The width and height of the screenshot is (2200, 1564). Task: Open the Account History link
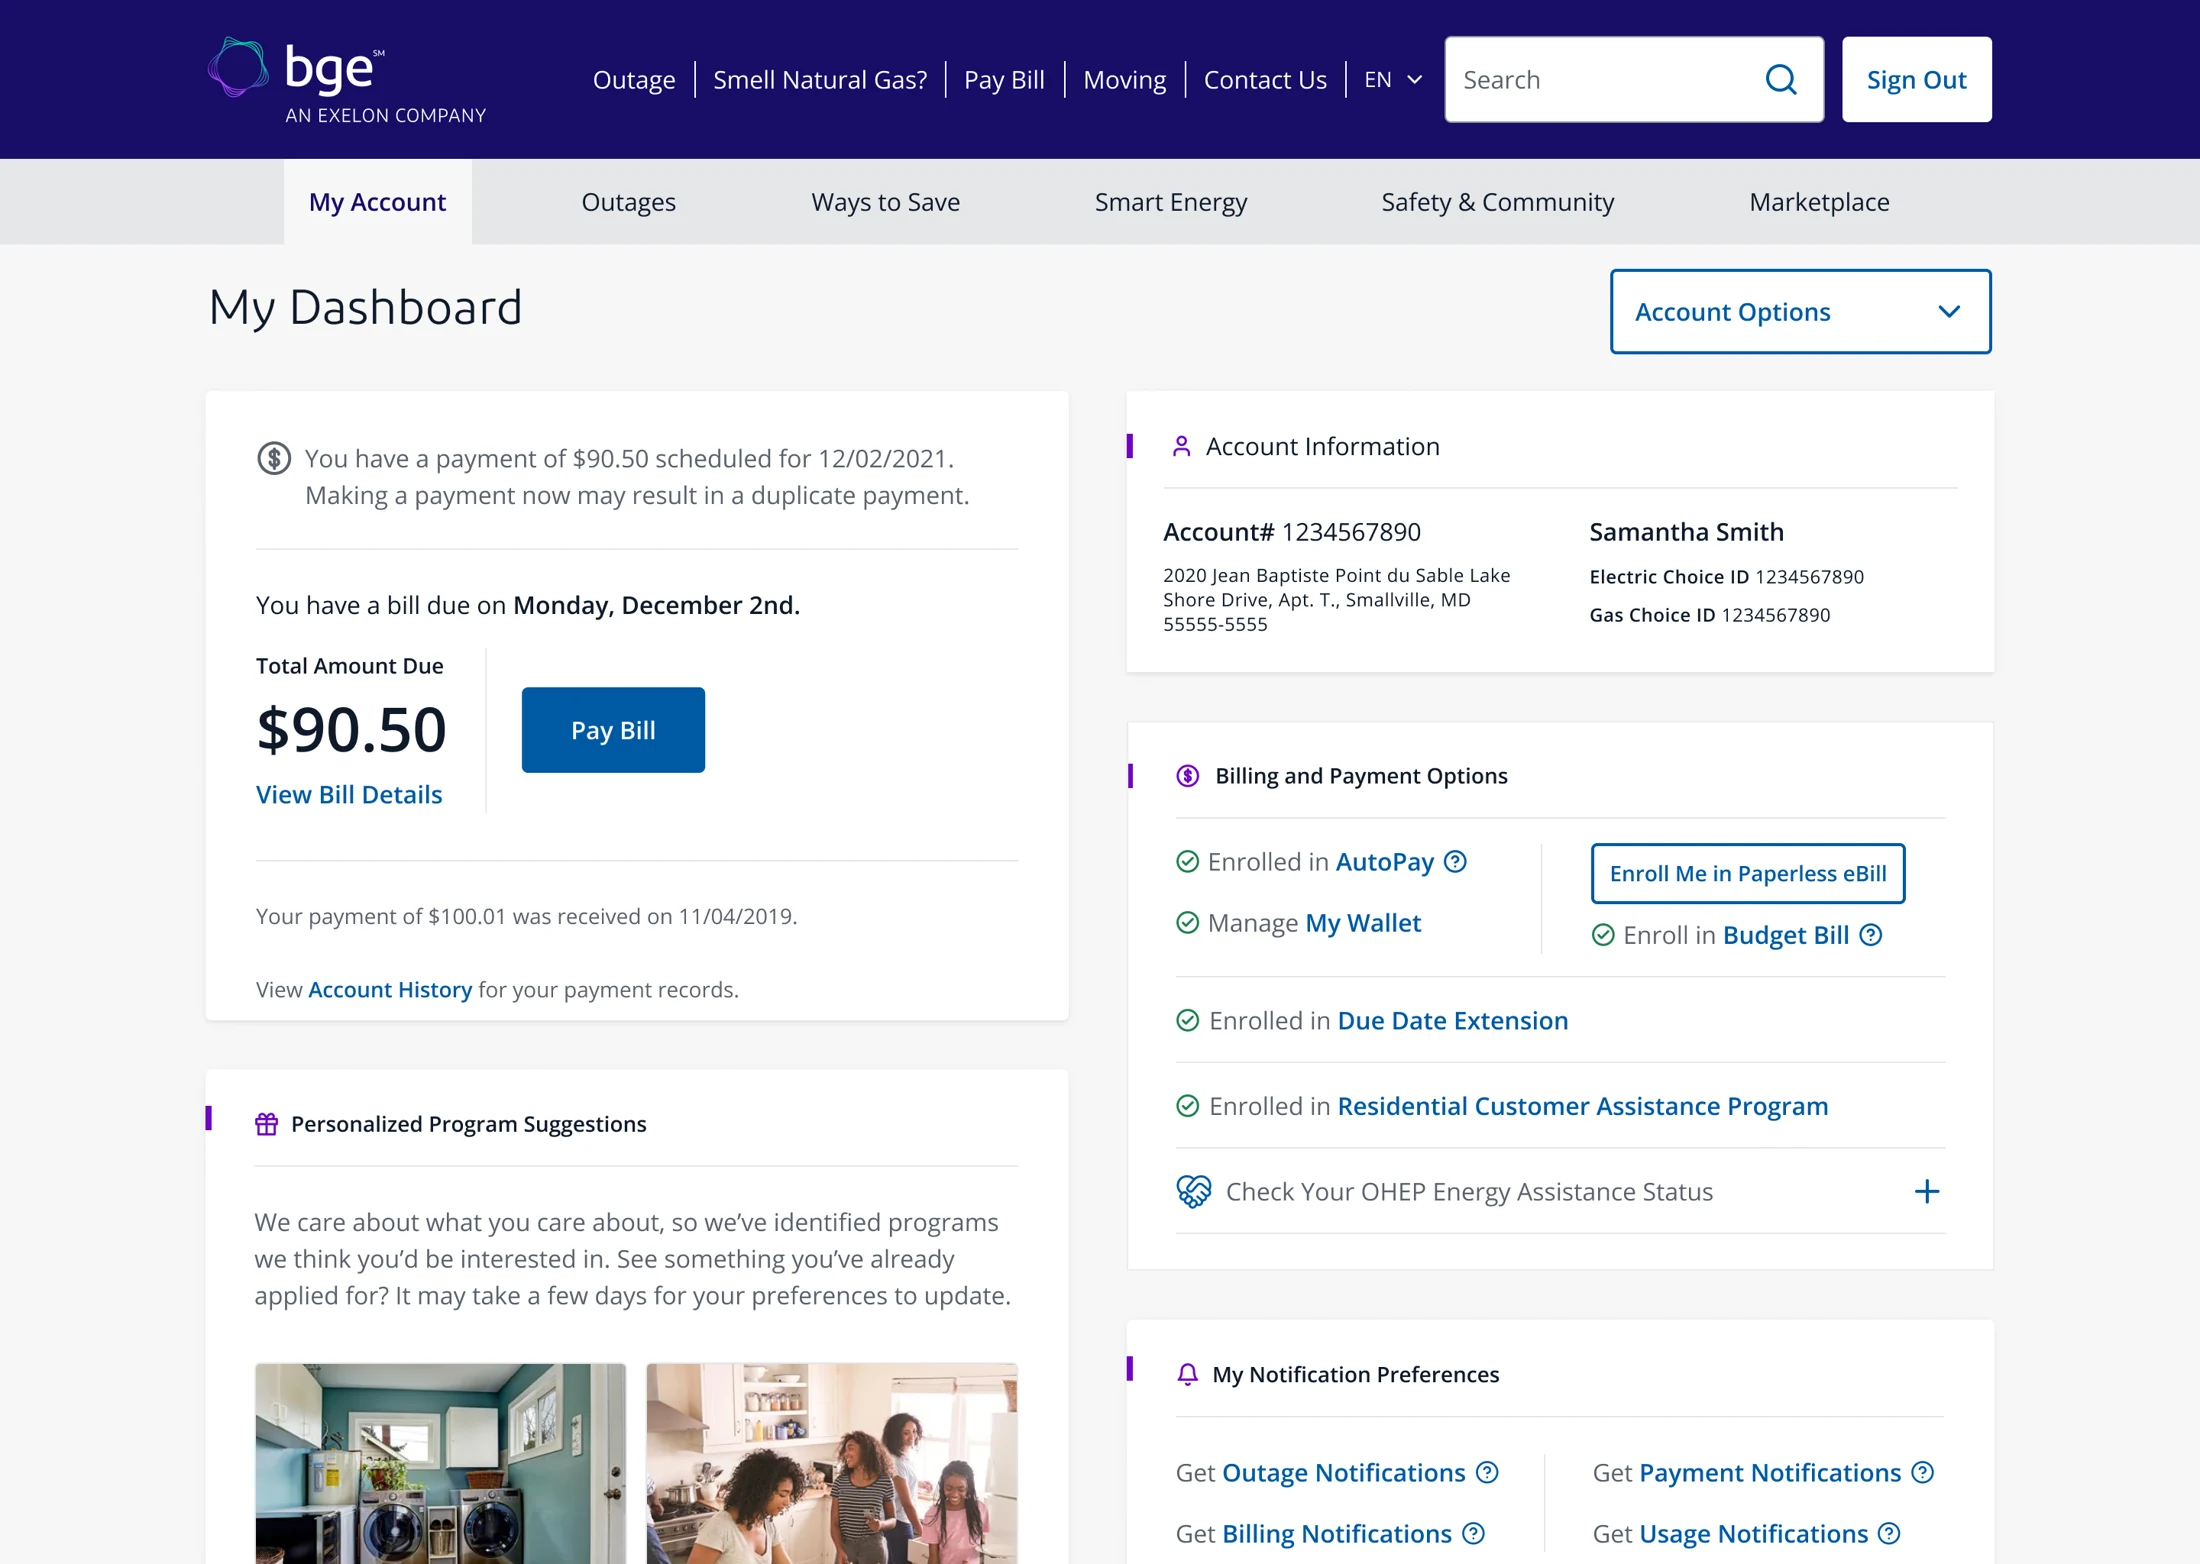pyautogui.click(x=390, y=989)
